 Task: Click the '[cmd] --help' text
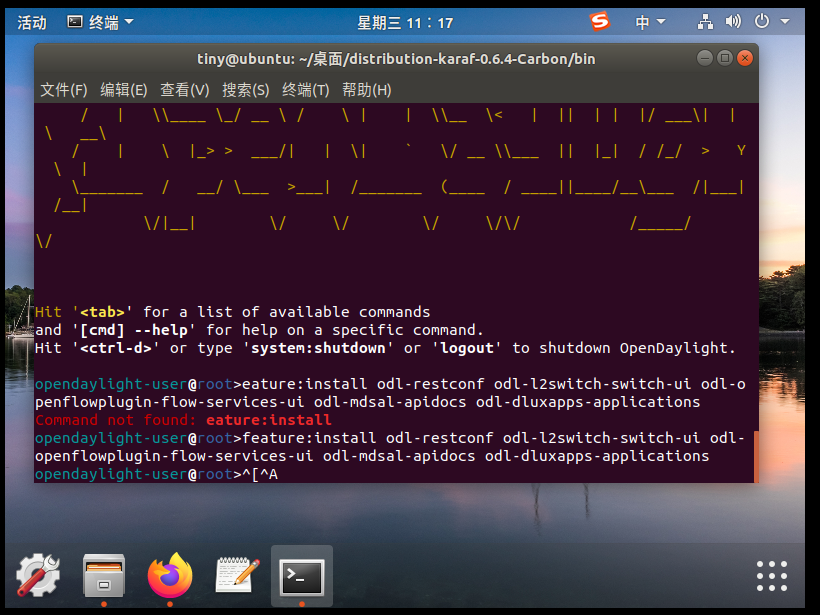(134, 330)
